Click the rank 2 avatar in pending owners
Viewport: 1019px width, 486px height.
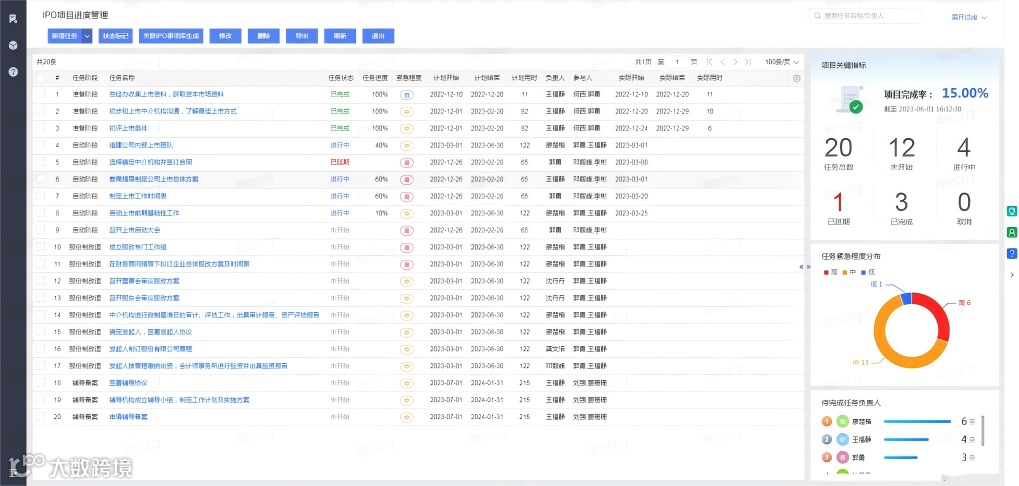click(x=844, y=440)
